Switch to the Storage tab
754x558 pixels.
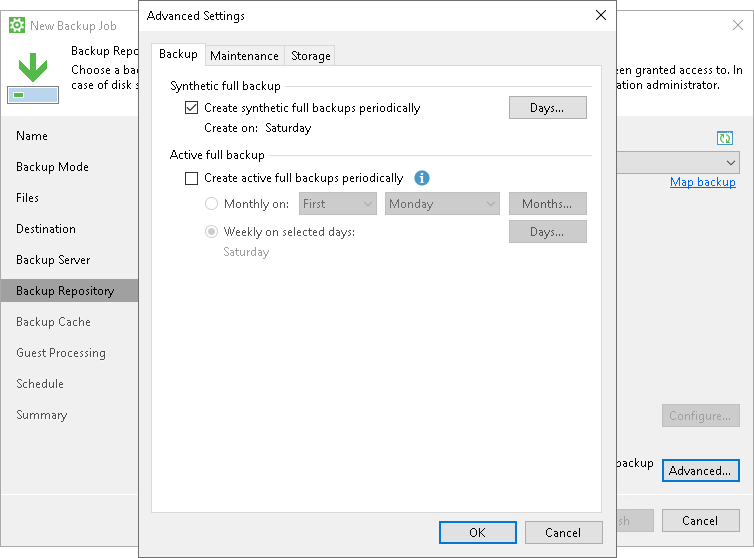[310, 56]
